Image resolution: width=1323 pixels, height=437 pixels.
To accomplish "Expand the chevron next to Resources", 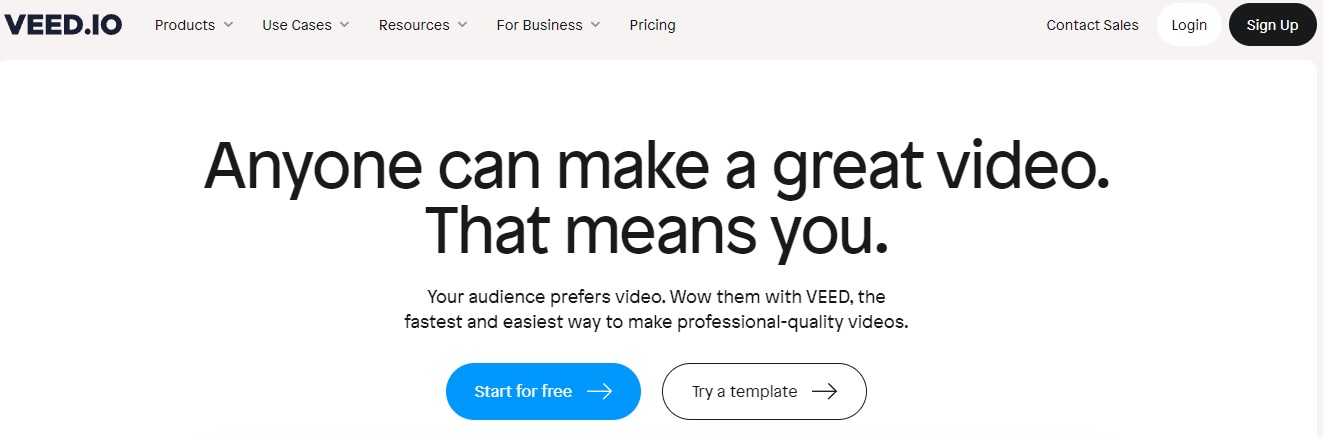I will [462, 25].
